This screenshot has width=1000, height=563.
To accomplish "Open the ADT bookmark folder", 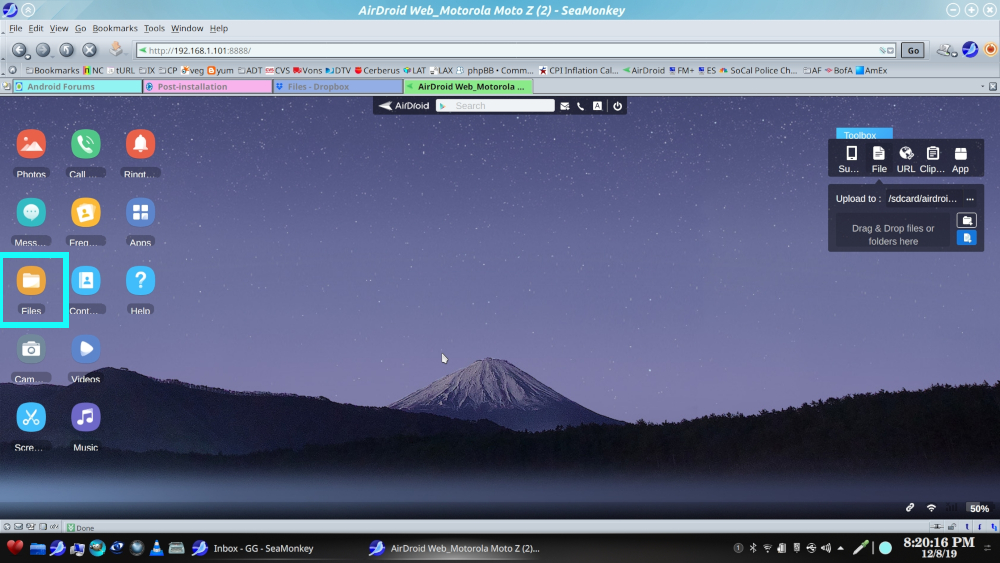I will point(250,70).
